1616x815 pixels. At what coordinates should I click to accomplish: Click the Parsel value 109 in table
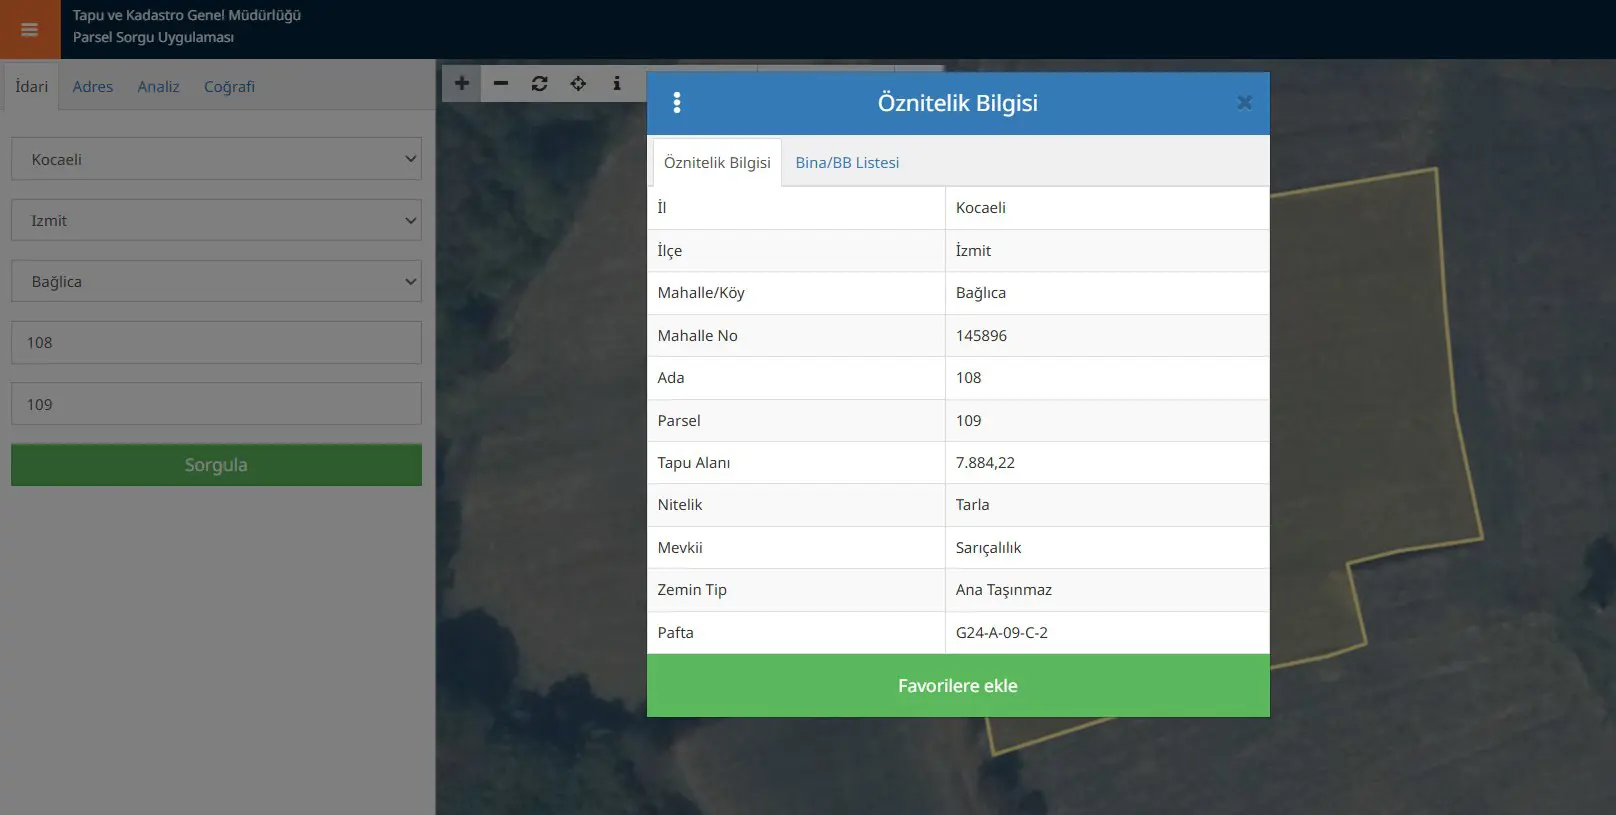pos(968,421)
